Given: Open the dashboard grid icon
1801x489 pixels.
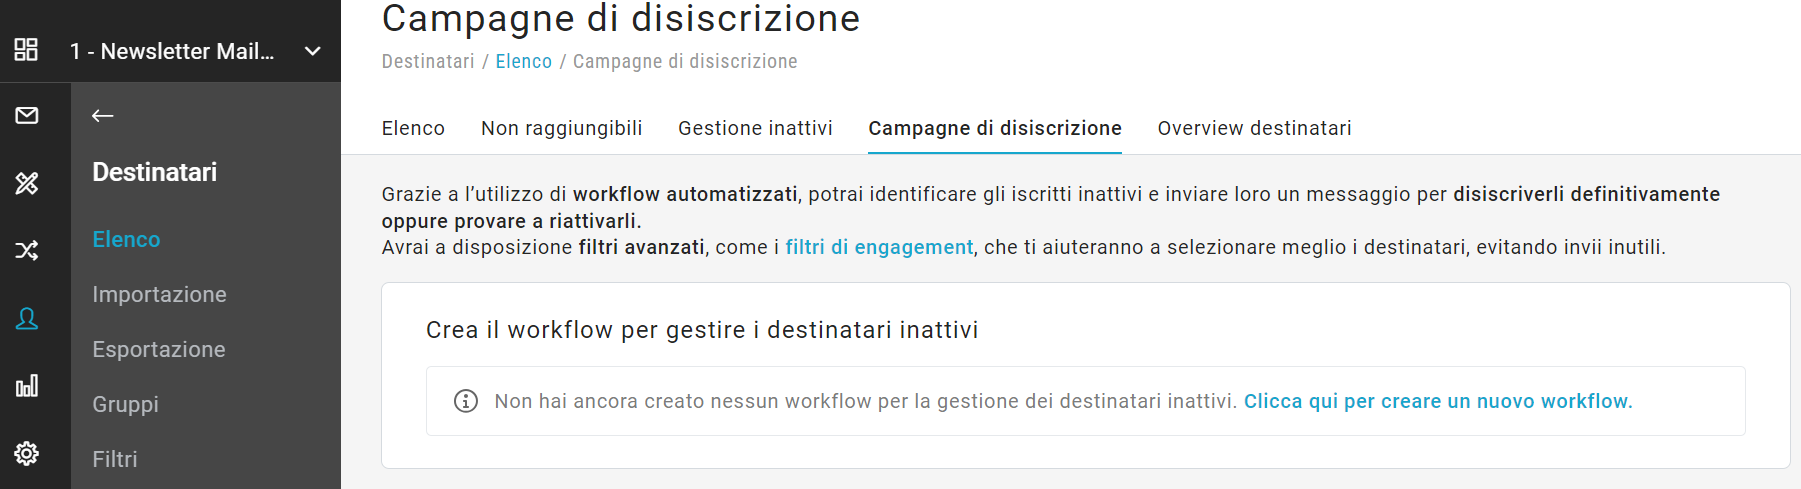Looking at the screenshot, I should coord(27,49).
